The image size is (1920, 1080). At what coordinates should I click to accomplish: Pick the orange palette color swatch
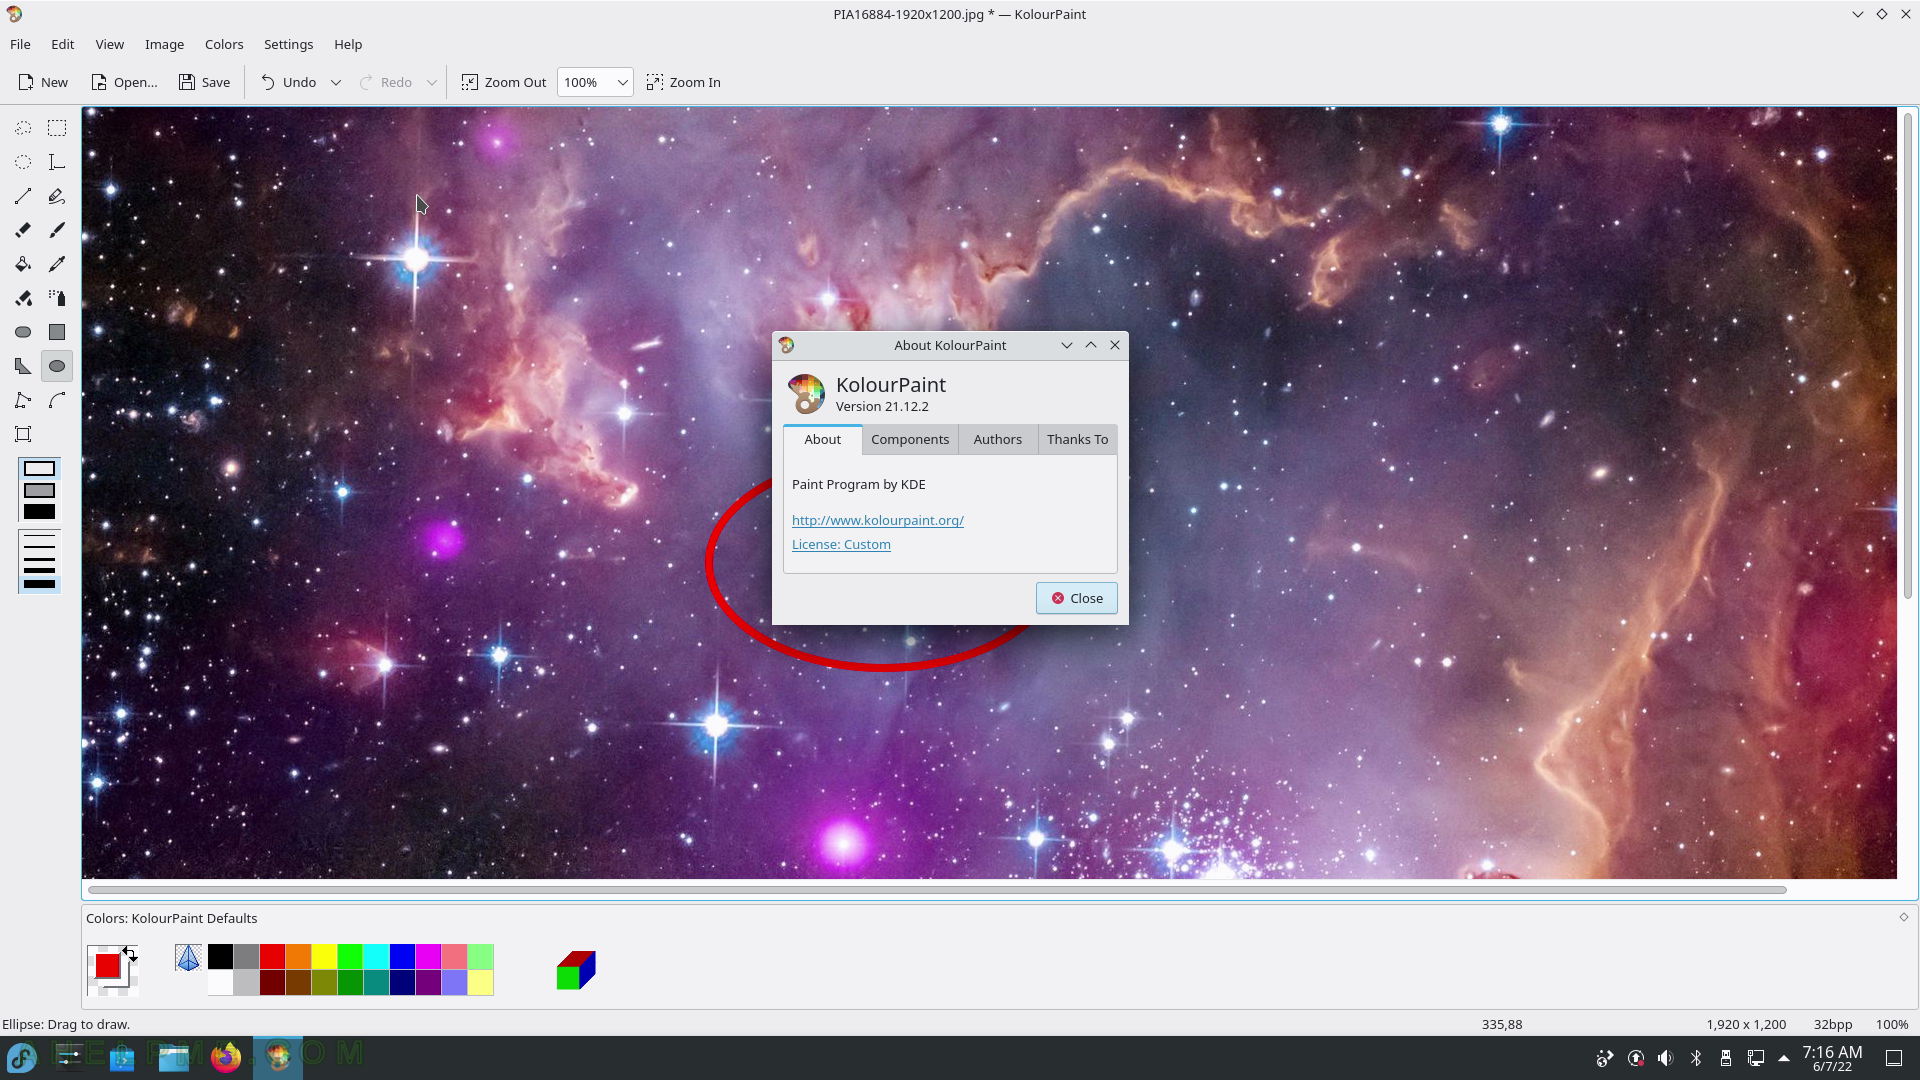298,957
